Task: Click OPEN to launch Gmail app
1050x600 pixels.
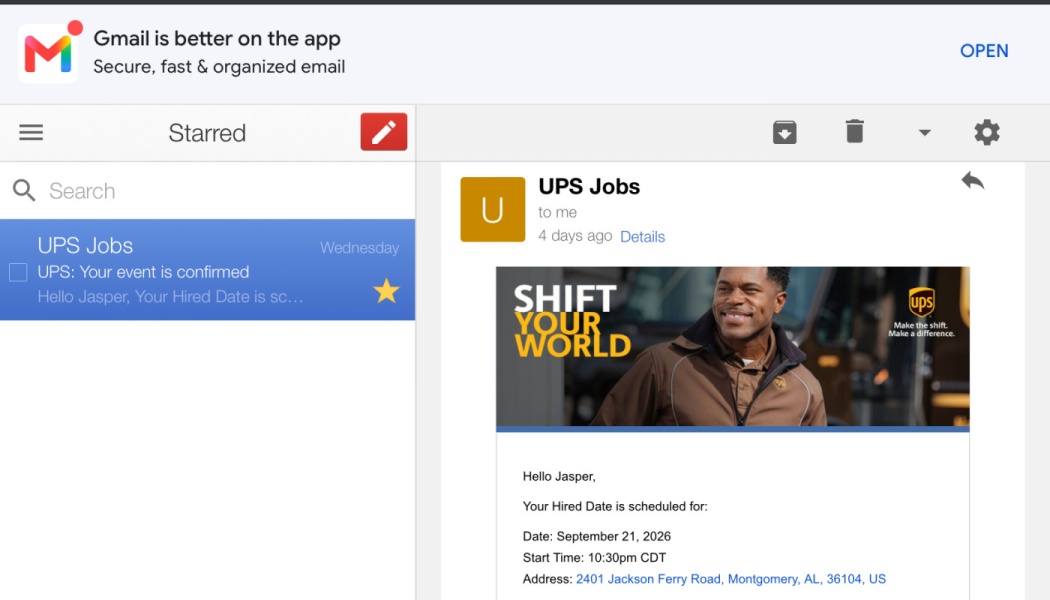Action: [x=984, y=51]
